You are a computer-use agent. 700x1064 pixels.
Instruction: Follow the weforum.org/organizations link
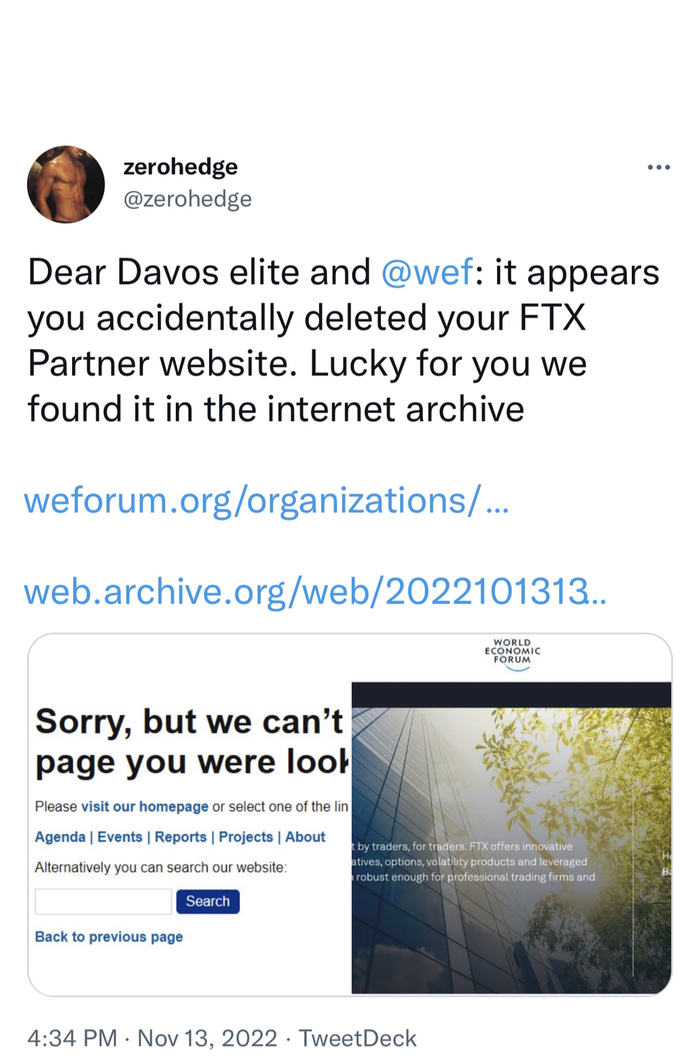click(x=265, y=498)
